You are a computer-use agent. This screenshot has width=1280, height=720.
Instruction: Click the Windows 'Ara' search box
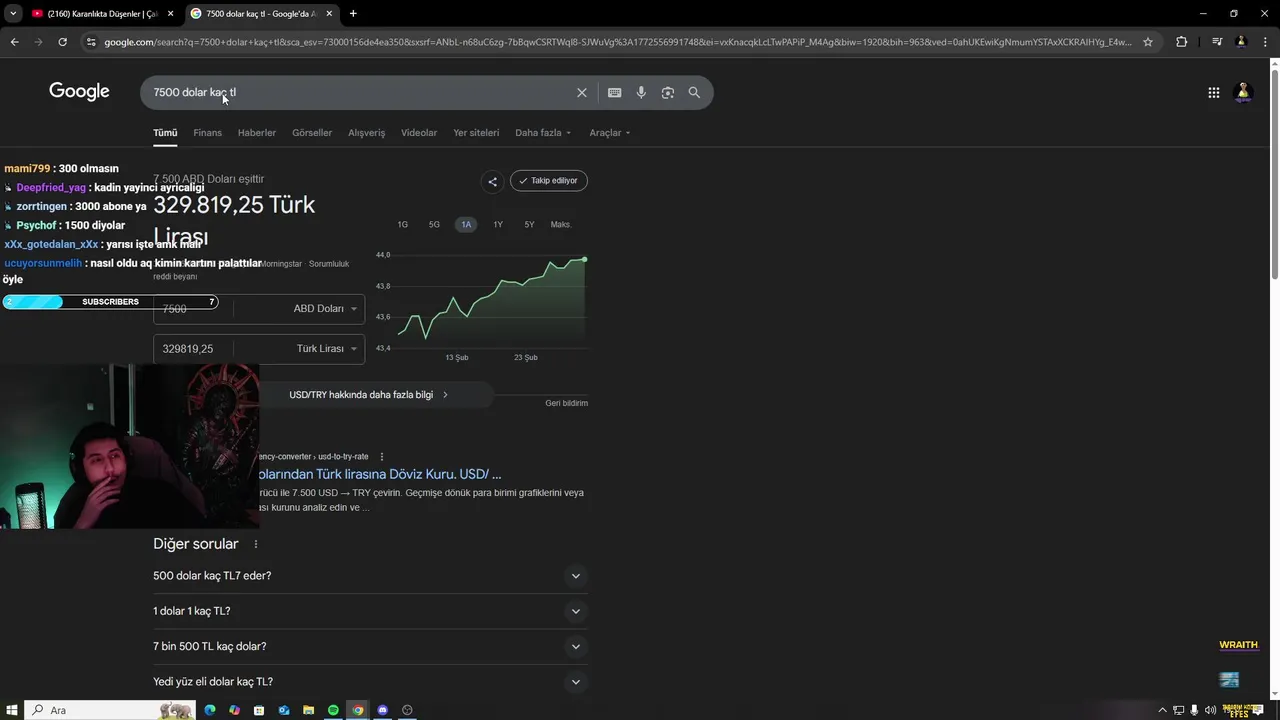108,710
